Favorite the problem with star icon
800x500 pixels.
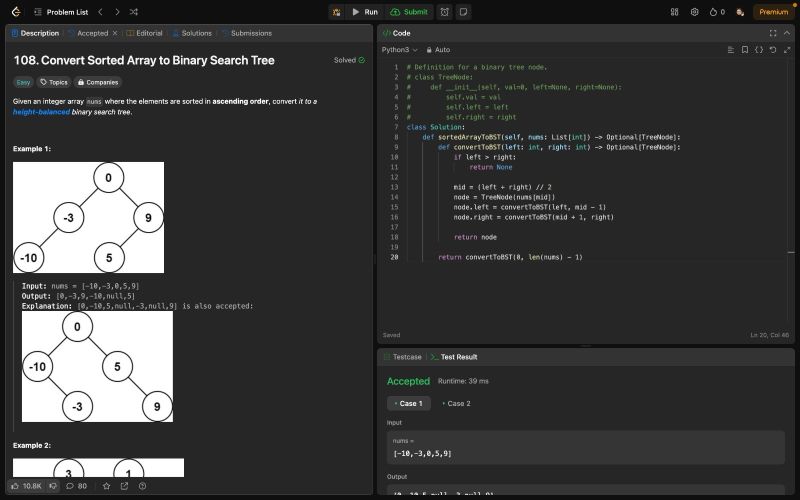106,486
